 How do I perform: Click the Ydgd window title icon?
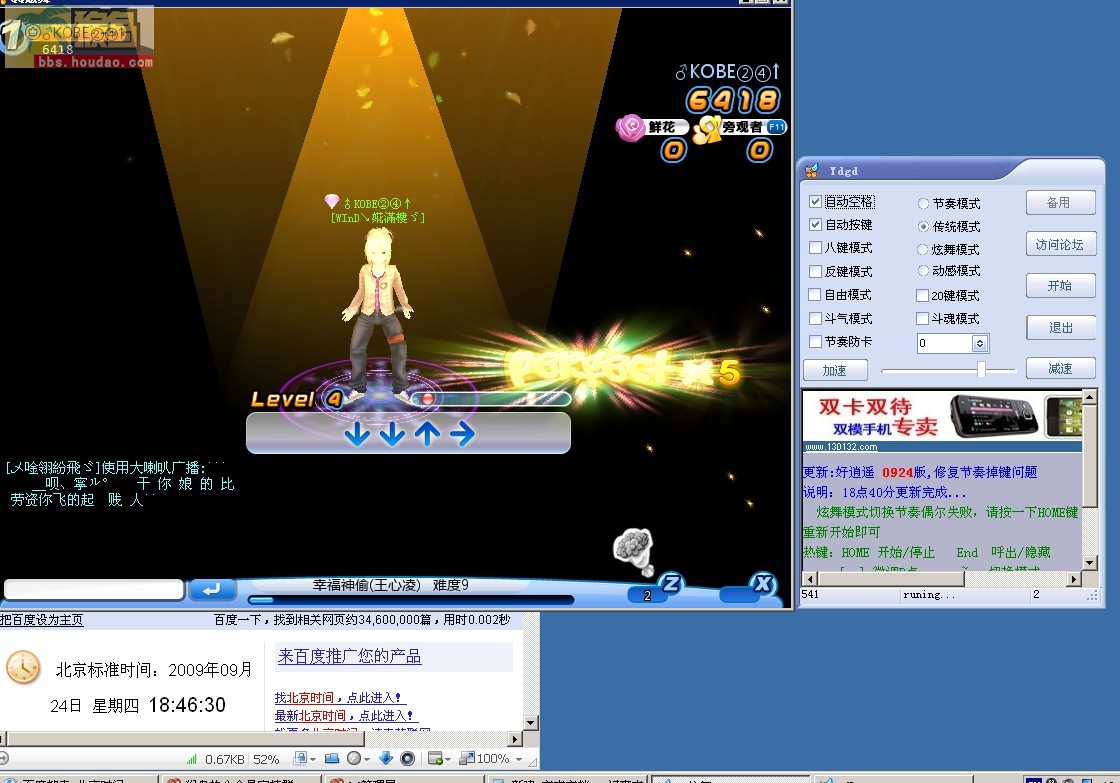click(811, 171)
